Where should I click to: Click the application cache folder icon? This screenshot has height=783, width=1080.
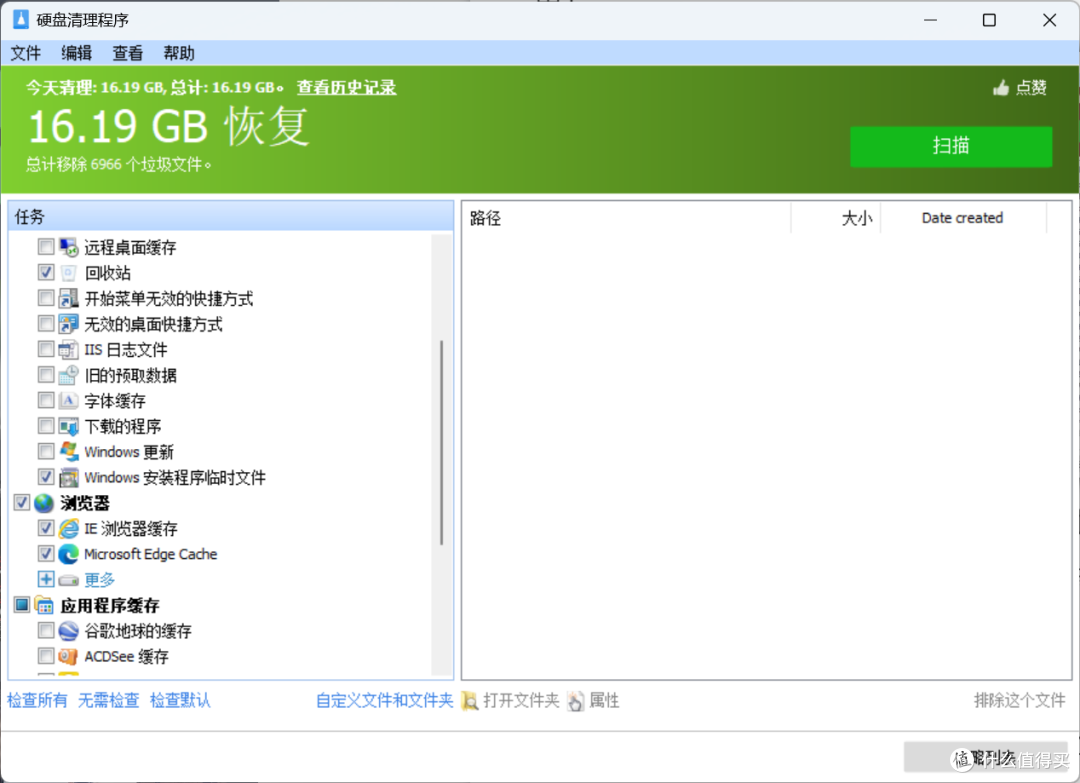[44, 605]
